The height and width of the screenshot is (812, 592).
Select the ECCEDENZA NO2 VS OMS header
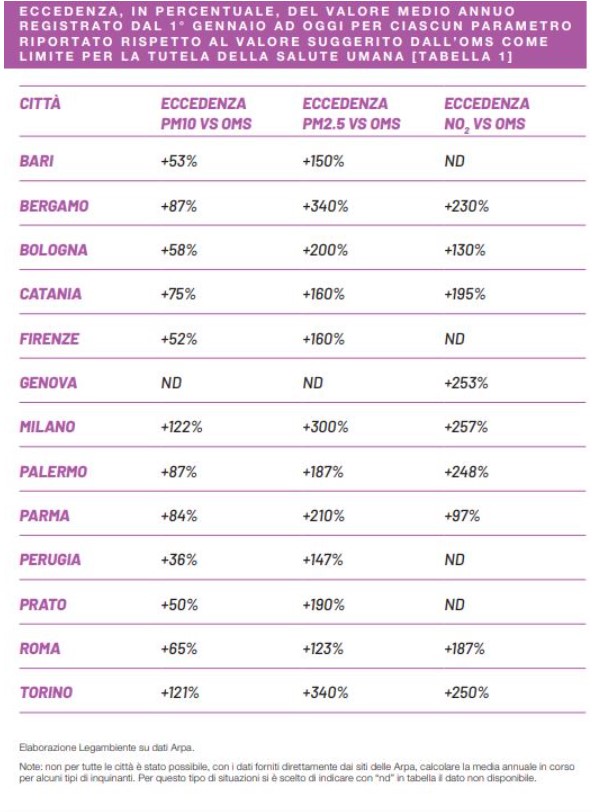(486, 114)
